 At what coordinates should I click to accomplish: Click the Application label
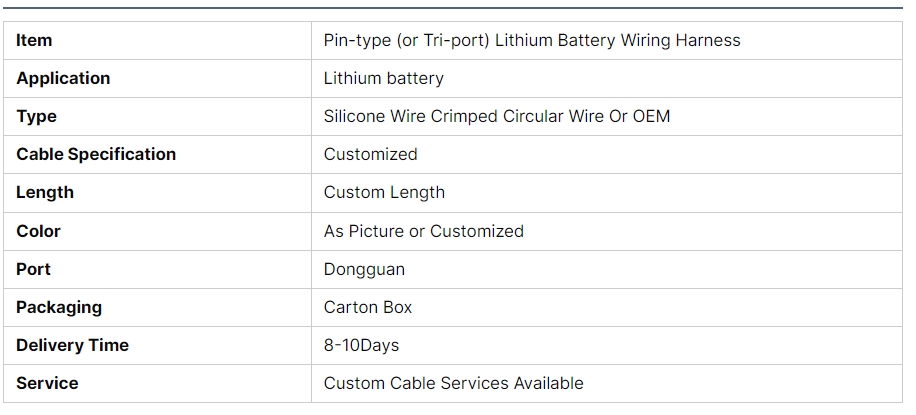click(63, 78)
